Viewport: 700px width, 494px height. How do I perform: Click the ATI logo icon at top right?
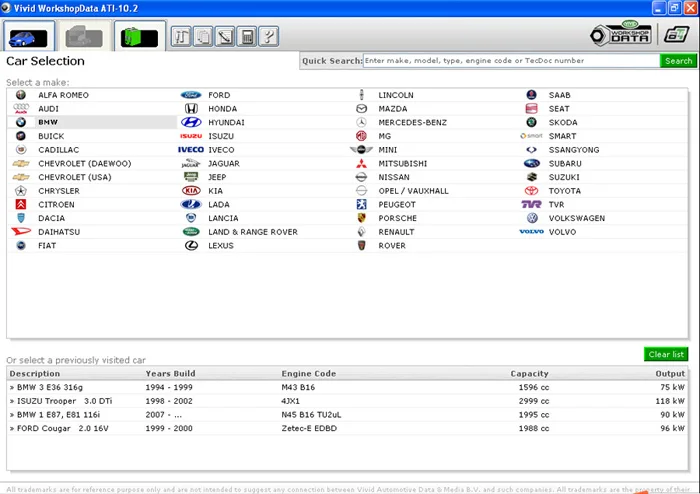click(x=676, y=34)
